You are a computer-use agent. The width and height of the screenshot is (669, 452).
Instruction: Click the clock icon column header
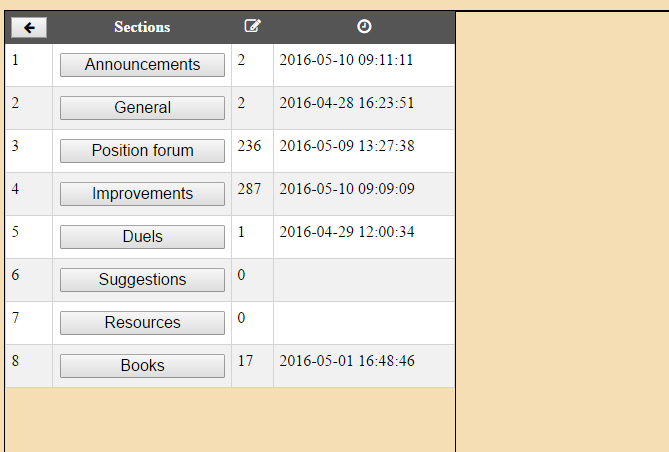tap(364, 26)
